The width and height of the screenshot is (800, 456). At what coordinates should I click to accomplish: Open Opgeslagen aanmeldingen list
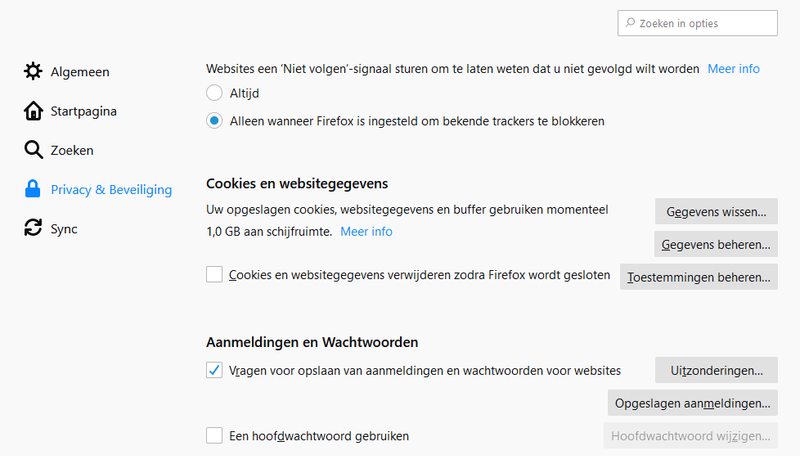pos(692,403)
